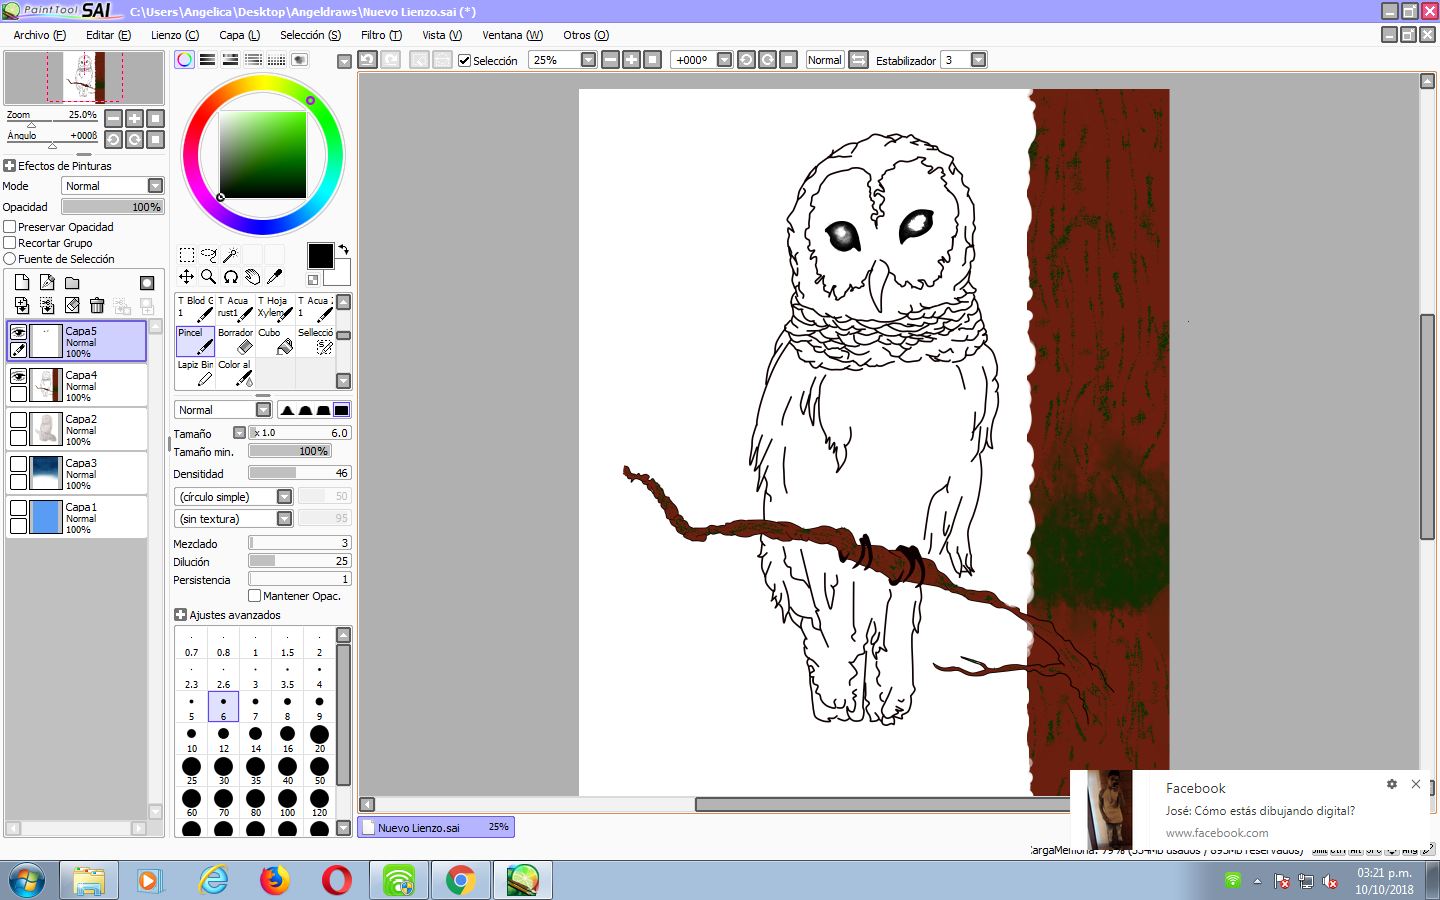Show the Capa2 layer
The height and width of the screenshot is (900, 1440).
pyautogui.click(x=18, y=420)
